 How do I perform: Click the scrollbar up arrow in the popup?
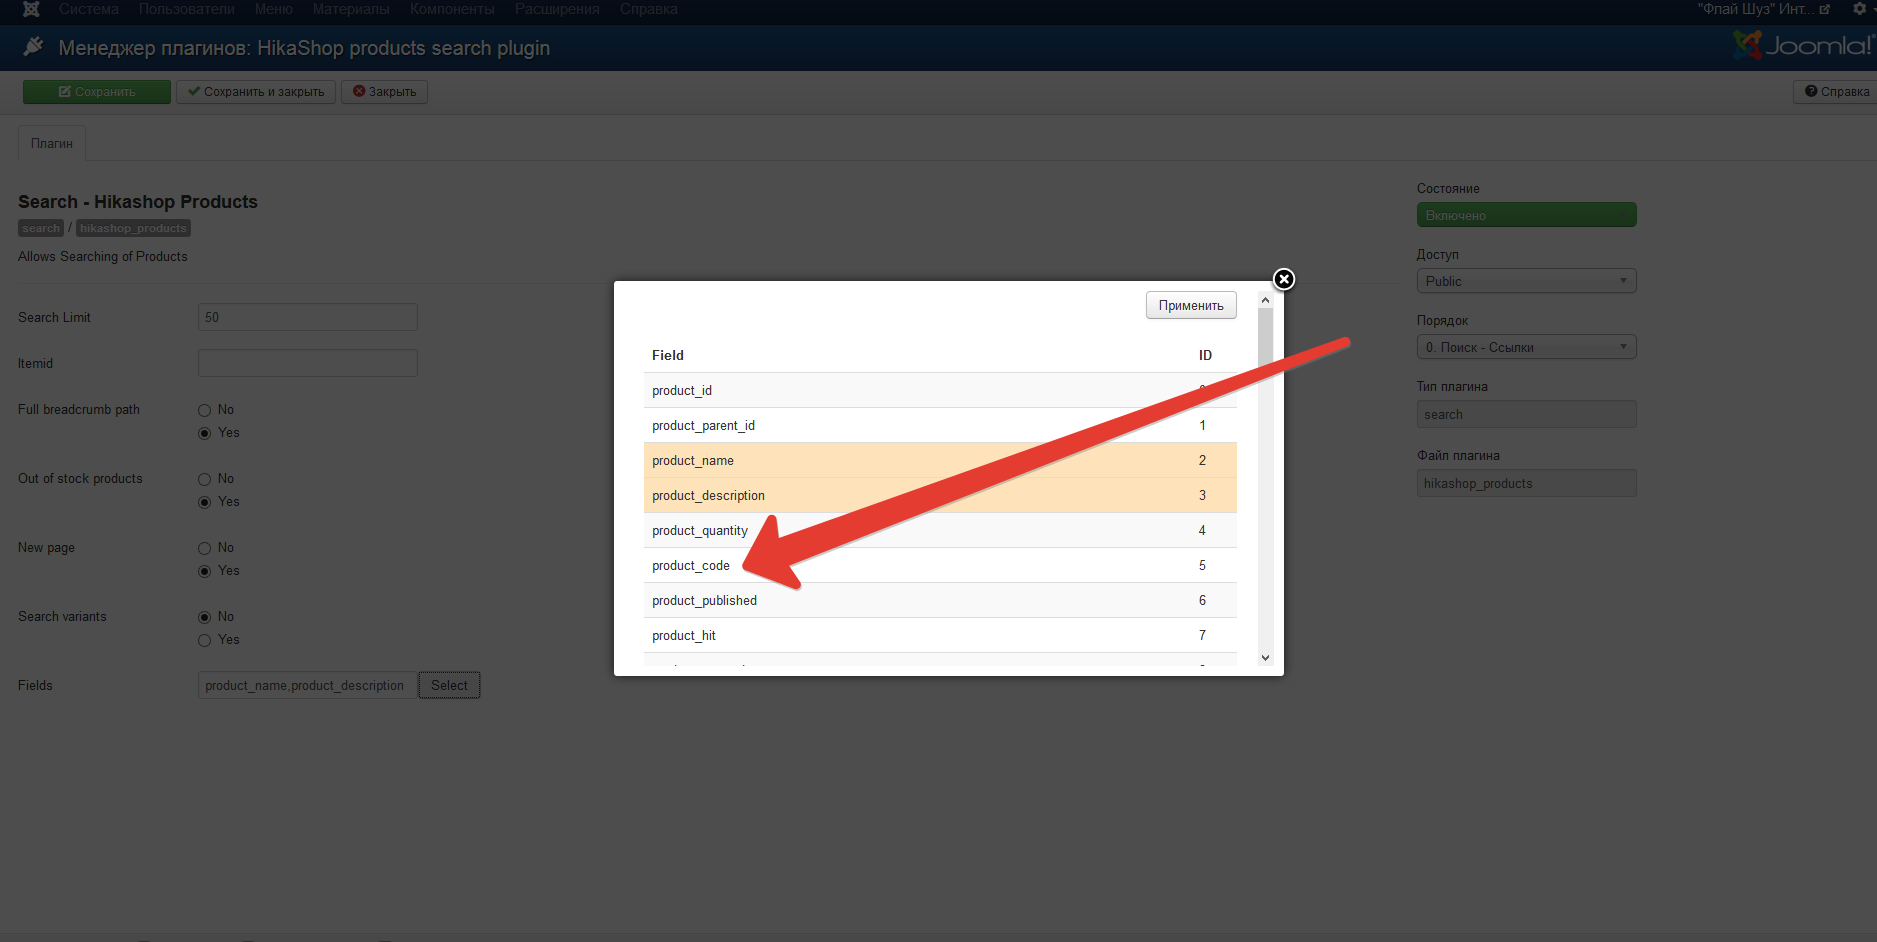(x=1265, y=300)
